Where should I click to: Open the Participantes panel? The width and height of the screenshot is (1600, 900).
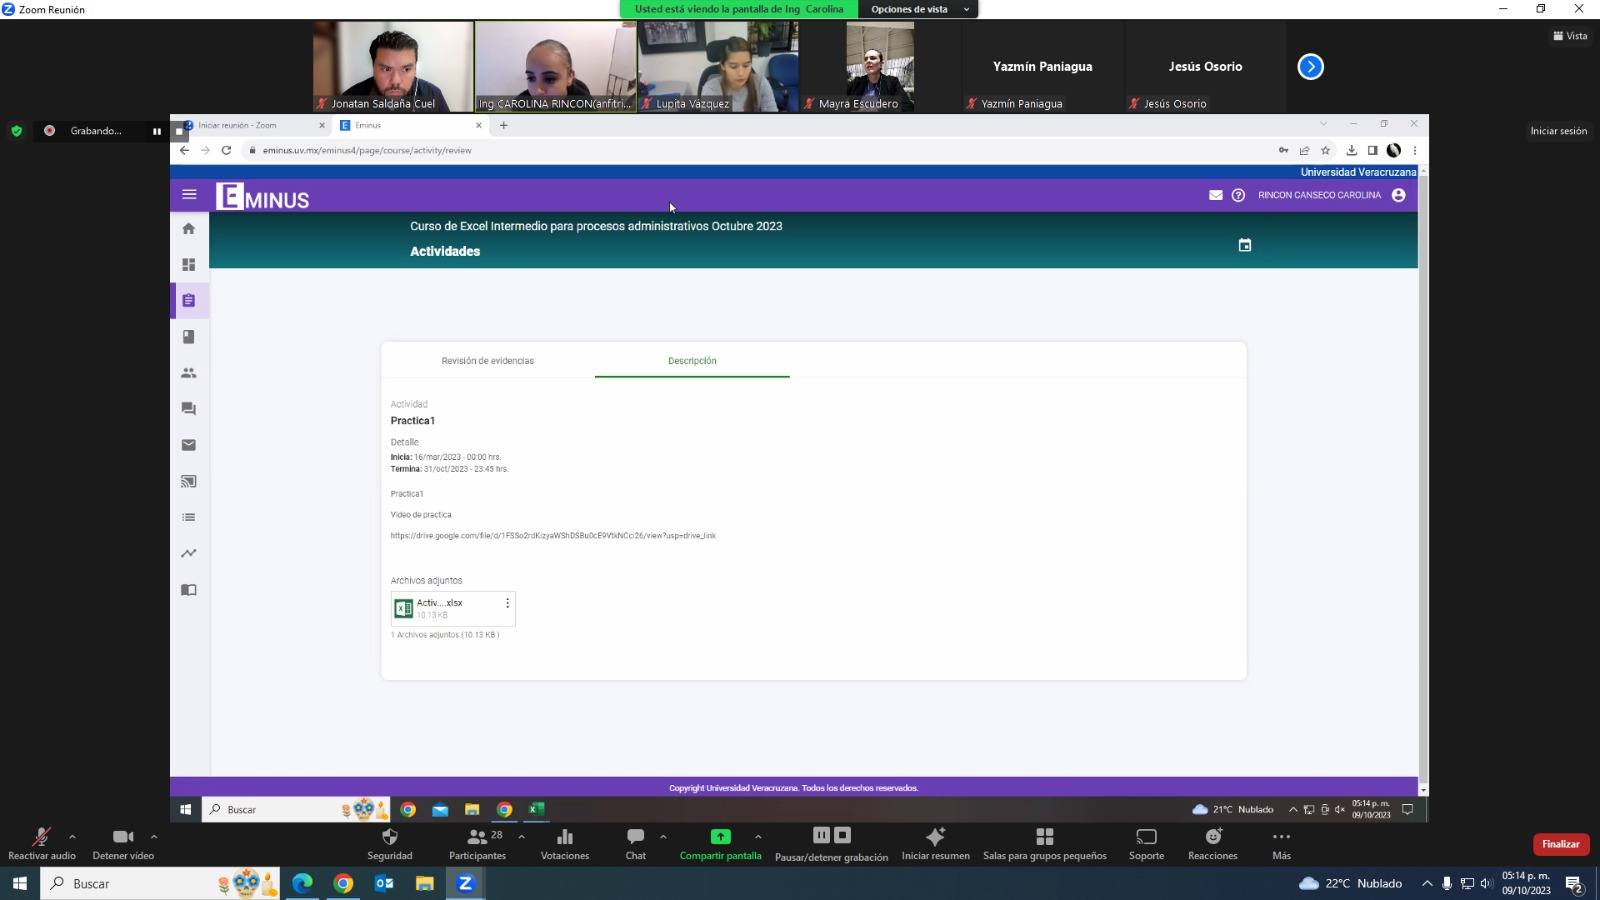[478, 837]
